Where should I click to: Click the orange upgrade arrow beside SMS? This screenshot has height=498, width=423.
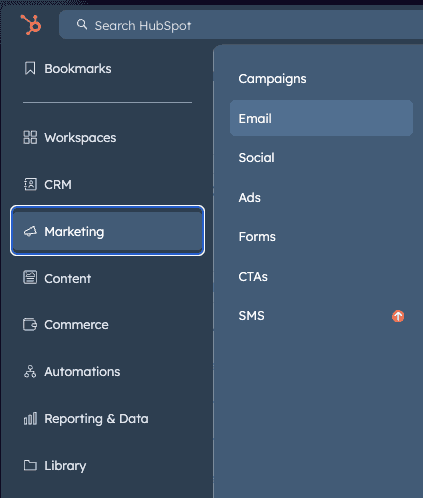click(398, 316)
